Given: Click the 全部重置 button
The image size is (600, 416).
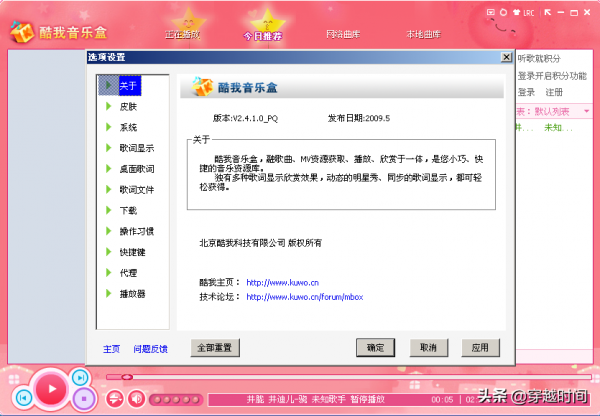Looking at the screenshot, I should click(x=215, y=347).
